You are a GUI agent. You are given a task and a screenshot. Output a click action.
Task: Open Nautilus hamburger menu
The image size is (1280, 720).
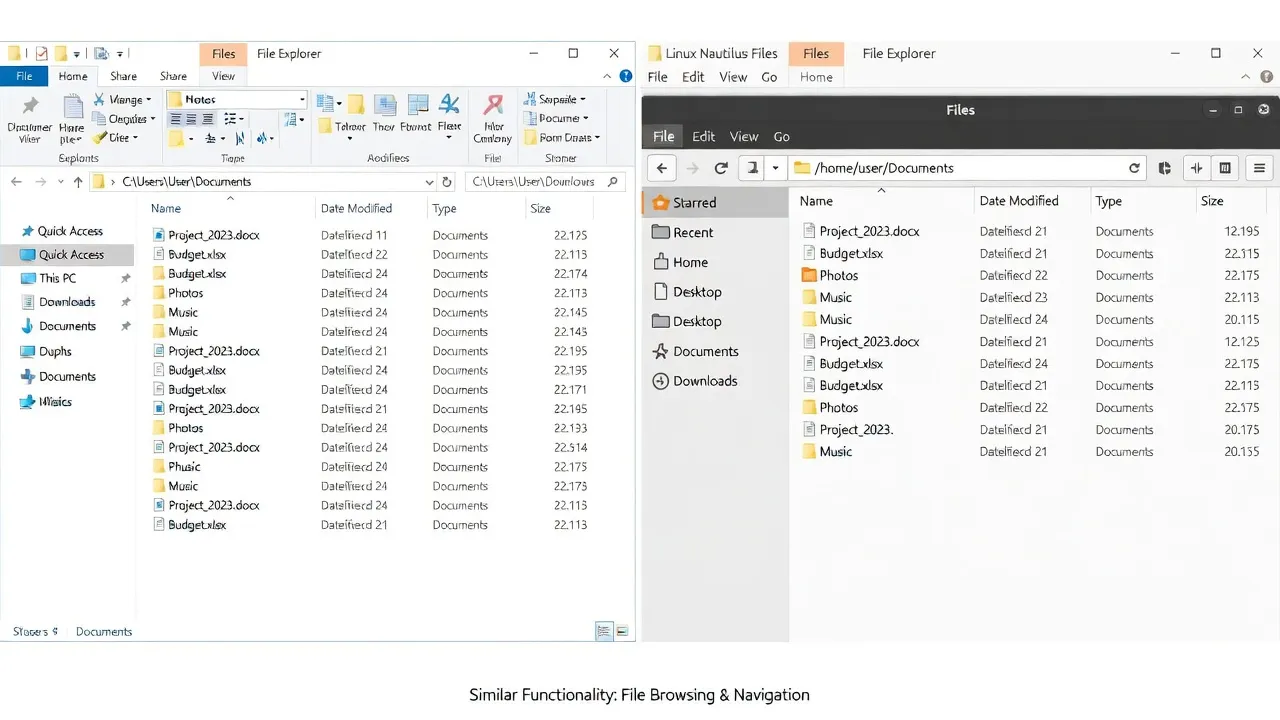pos(1259,168)
